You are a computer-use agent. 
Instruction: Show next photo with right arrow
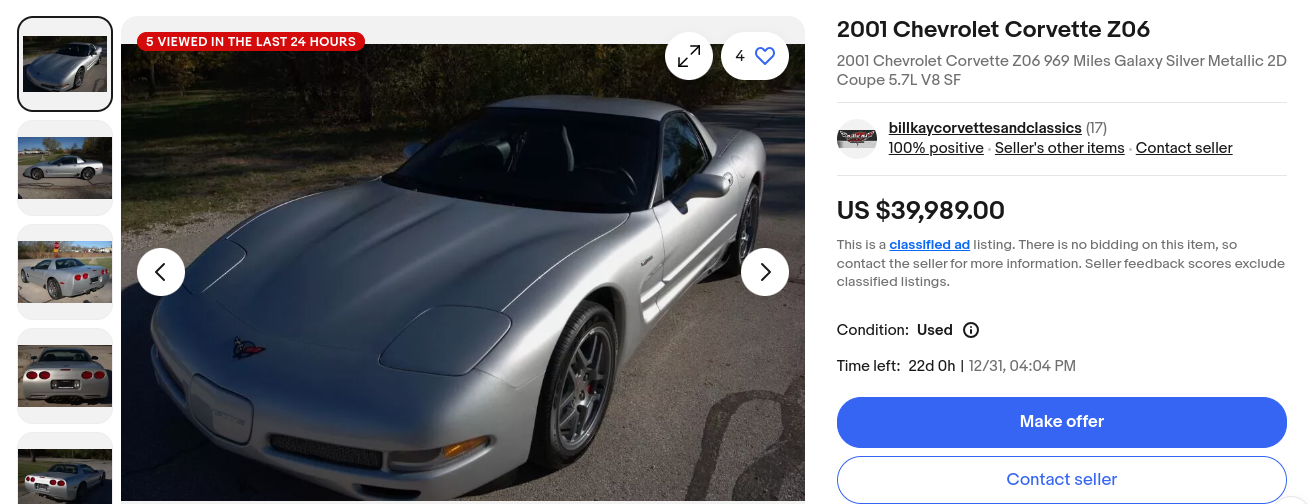tap(765, 272)
